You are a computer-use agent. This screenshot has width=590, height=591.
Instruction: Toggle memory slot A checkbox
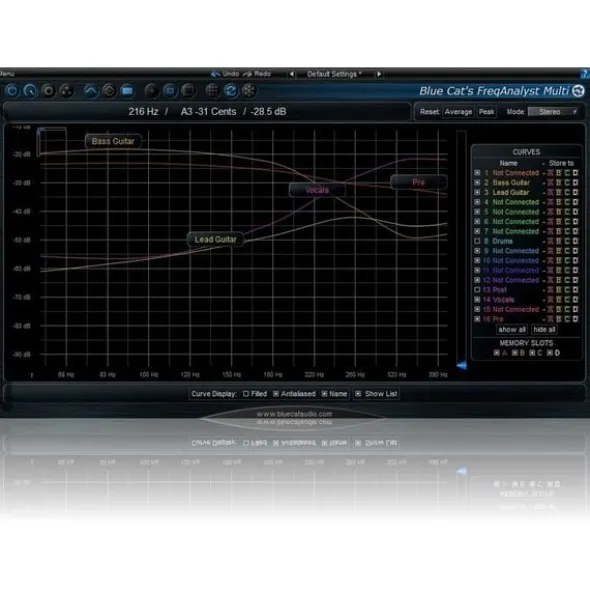coord(497,353)
